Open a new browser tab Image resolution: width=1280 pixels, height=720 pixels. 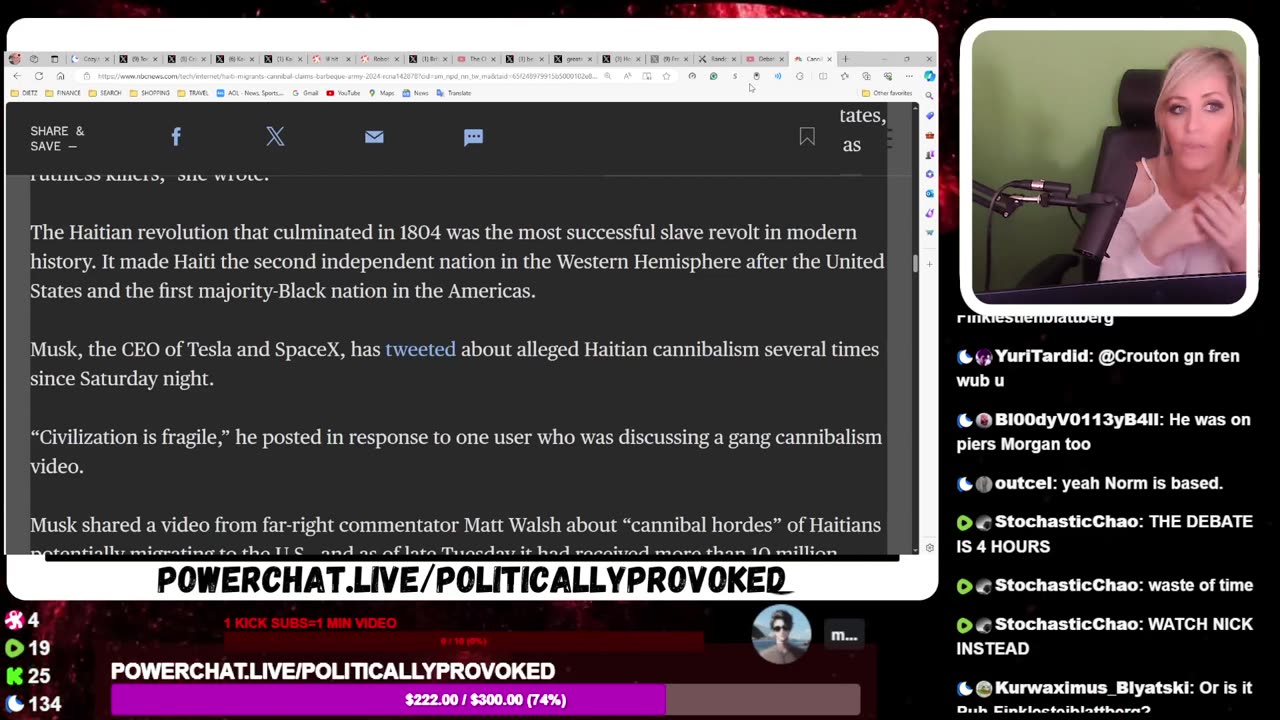(x=846, y=59)
